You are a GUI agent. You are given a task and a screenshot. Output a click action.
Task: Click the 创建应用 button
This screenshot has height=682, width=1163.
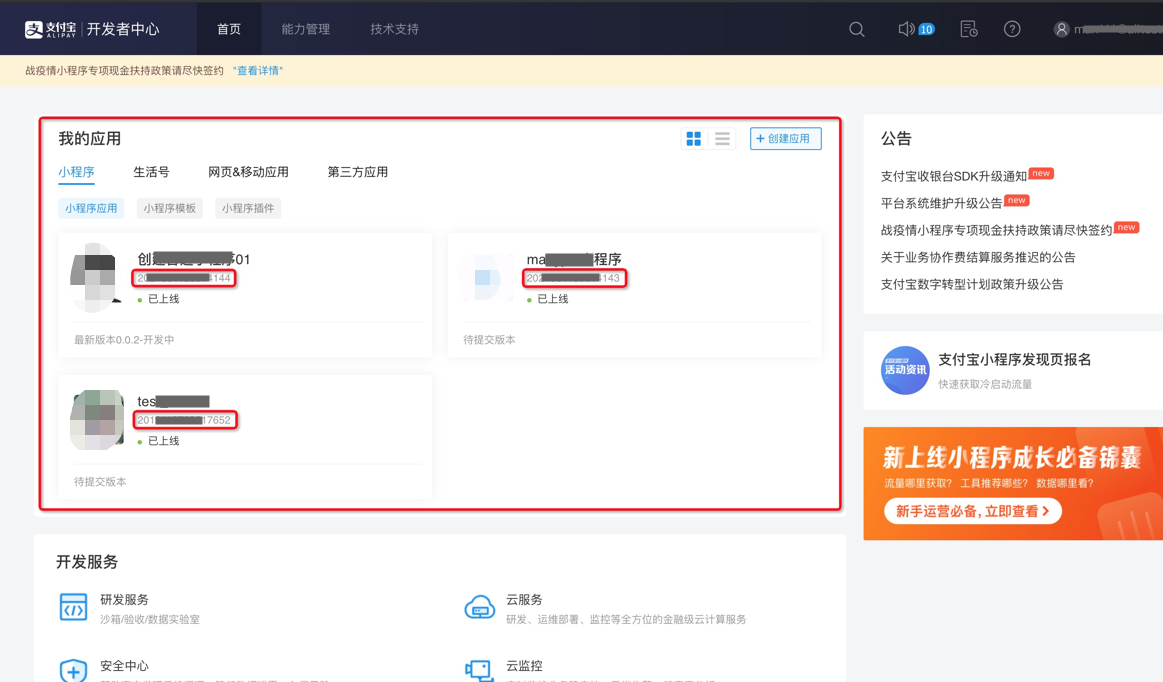click(x=785, y=139)
